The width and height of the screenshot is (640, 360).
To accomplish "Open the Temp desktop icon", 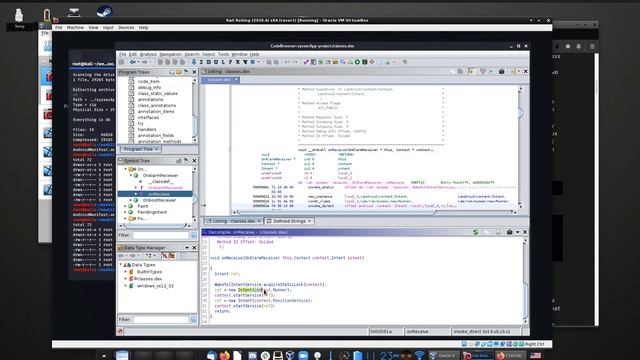I will tap(19, 18).
